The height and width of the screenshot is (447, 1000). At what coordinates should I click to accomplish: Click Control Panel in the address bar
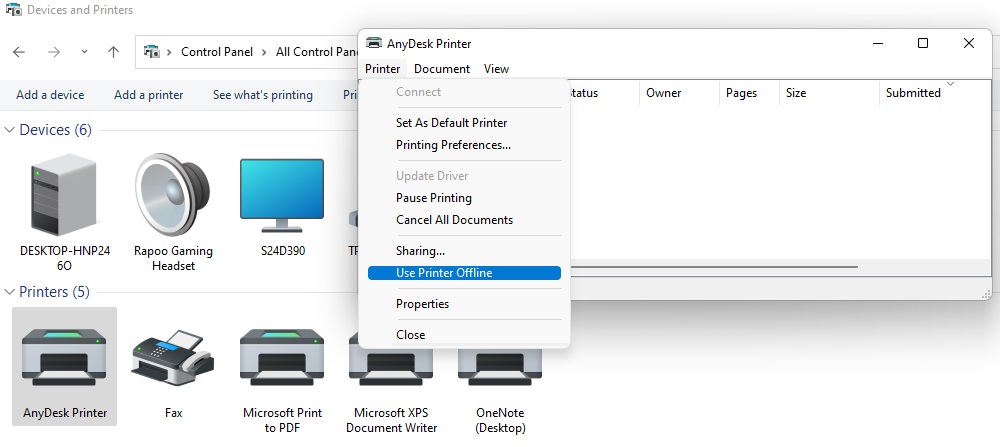pyautogui.click(x=217, y=52)
